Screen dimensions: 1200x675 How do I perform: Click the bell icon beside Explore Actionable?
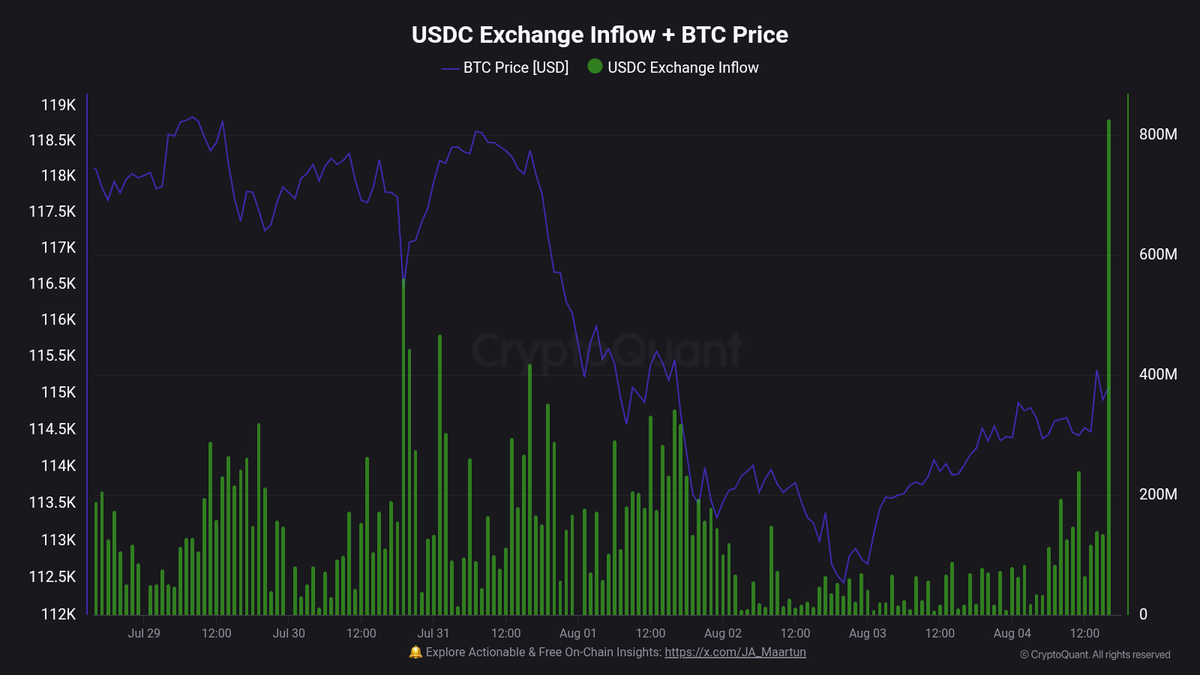tap(416, 652)
